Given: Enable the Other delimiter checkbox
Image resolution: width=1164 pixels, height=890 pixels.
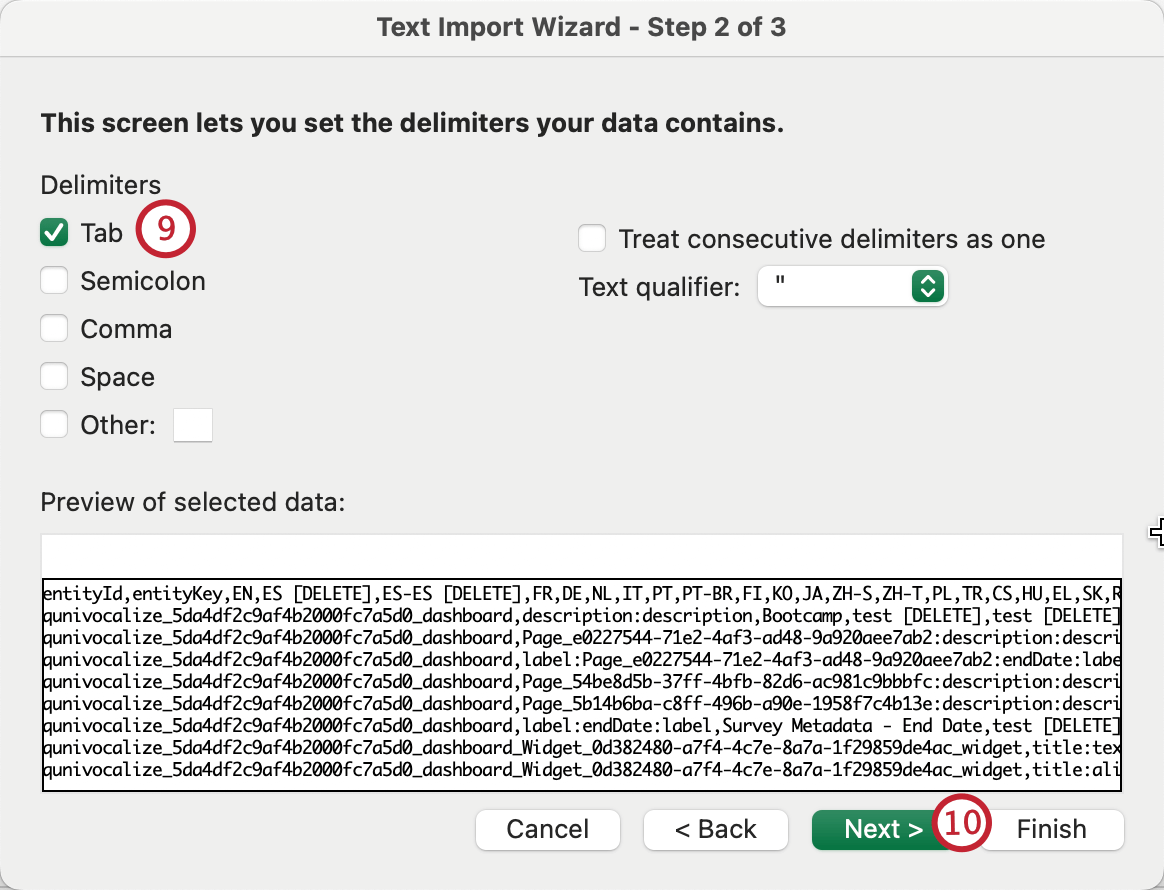Looking at the screenshot, I should pyautogui.click(x=55, y=424).
